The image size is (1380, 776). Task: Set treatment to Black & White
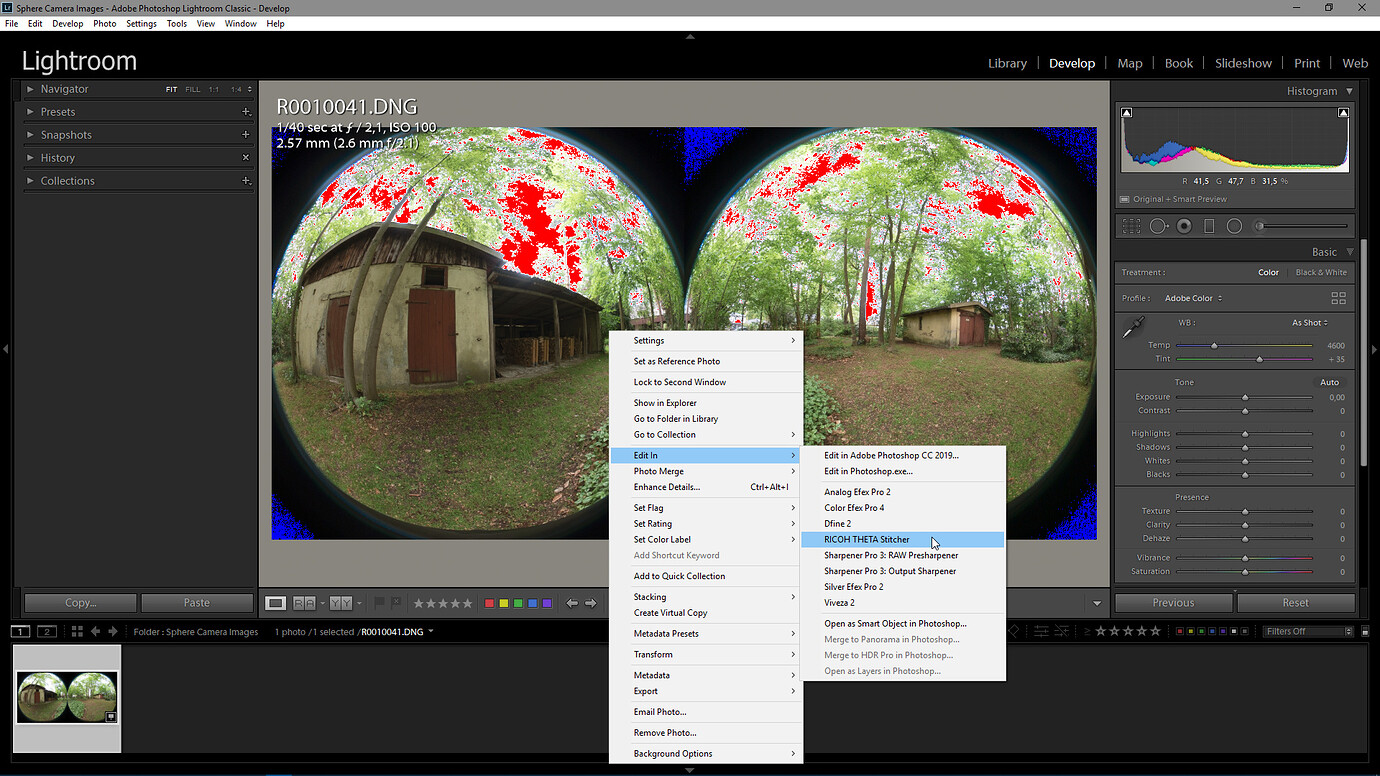[1321, 272]
